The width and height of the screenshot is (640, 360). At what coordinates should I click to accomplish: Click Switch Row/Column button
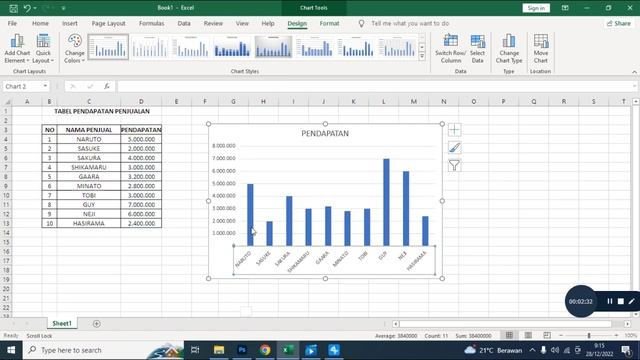pyautogui.click(x=451, y=49)
